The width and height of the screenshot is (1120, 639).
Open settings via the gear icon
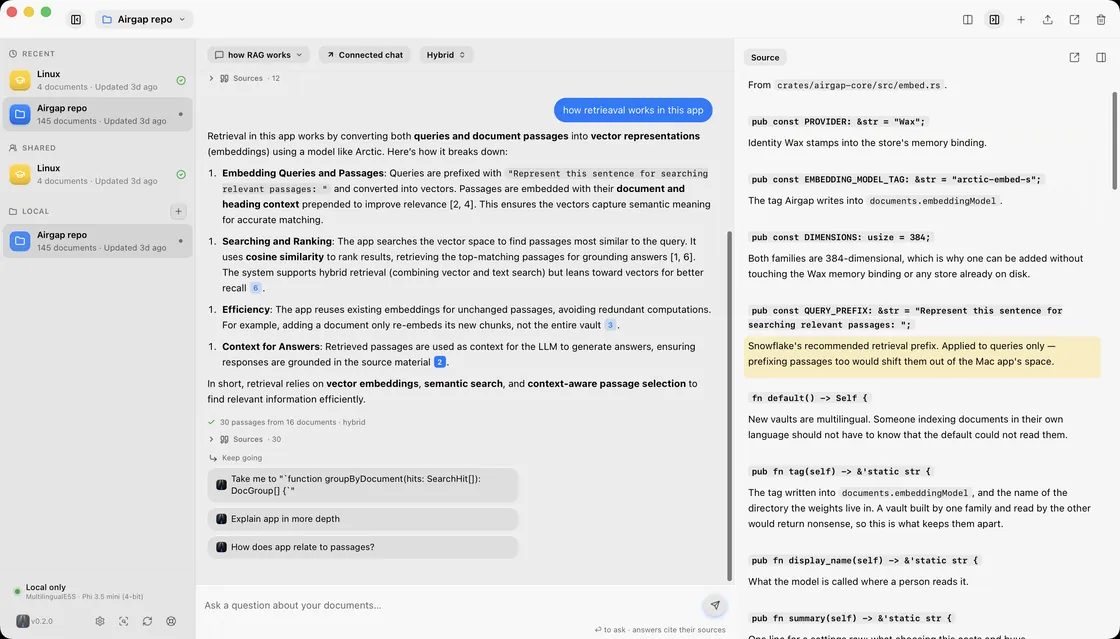tap(100, 621)
